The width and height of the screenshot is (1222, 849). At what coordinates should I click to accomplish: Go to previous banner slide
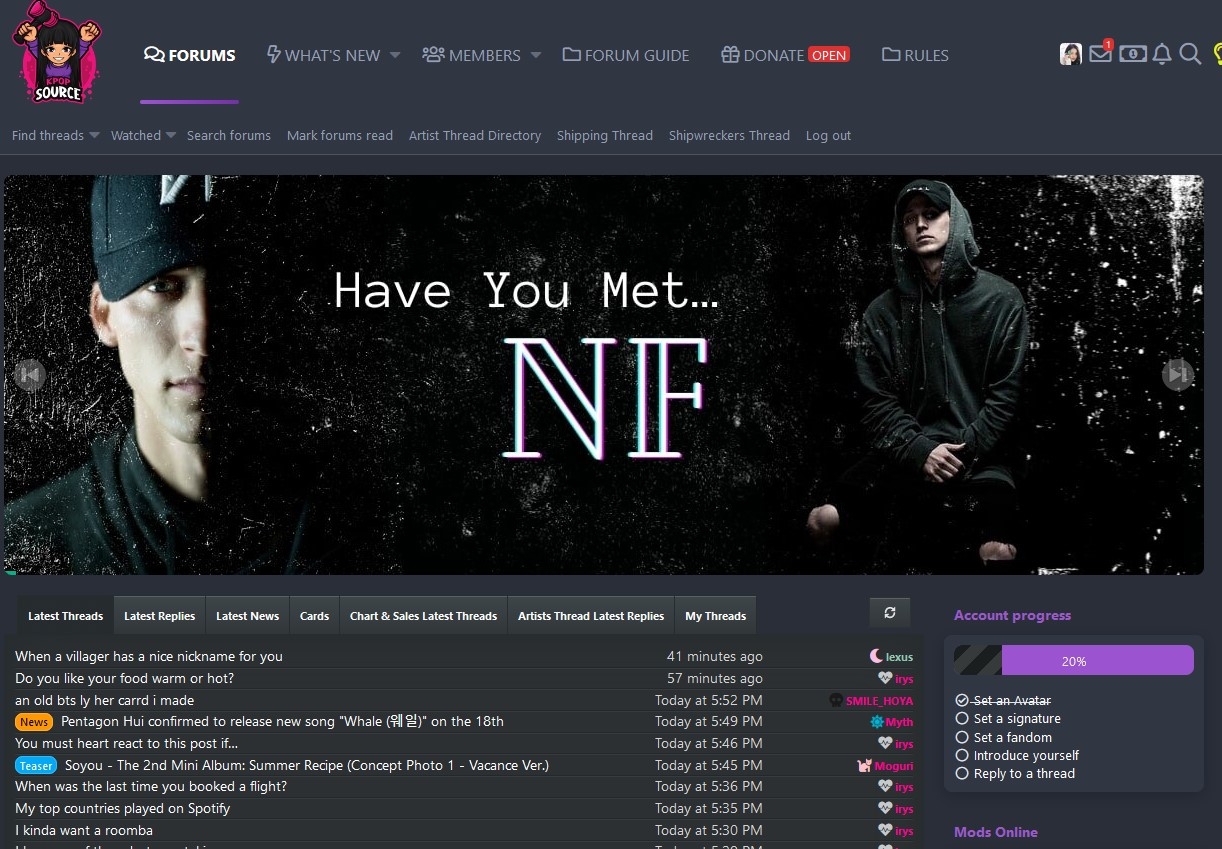30,375
